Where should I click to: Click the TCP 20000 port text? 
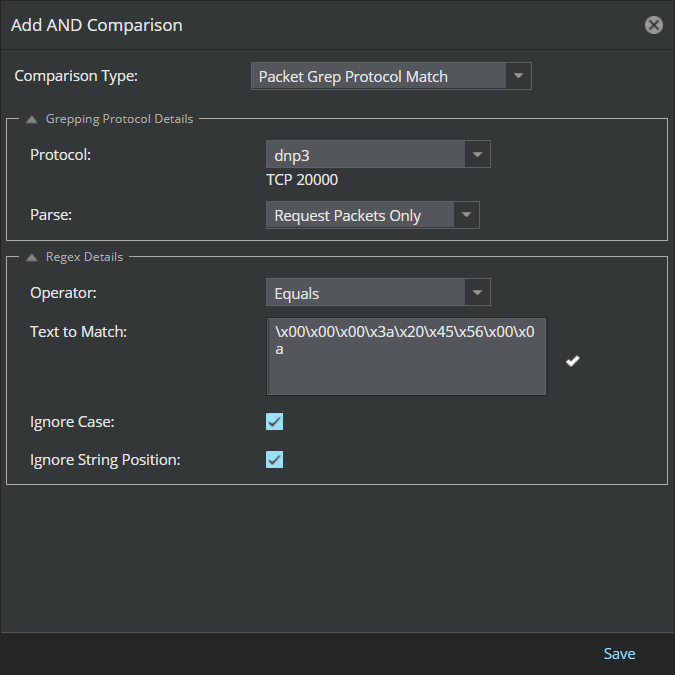tap(302, 180)
